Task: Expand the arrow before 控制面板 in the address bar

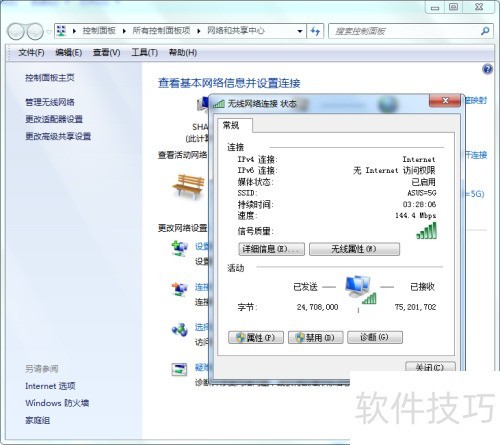Action: click(x=74, y=31)
